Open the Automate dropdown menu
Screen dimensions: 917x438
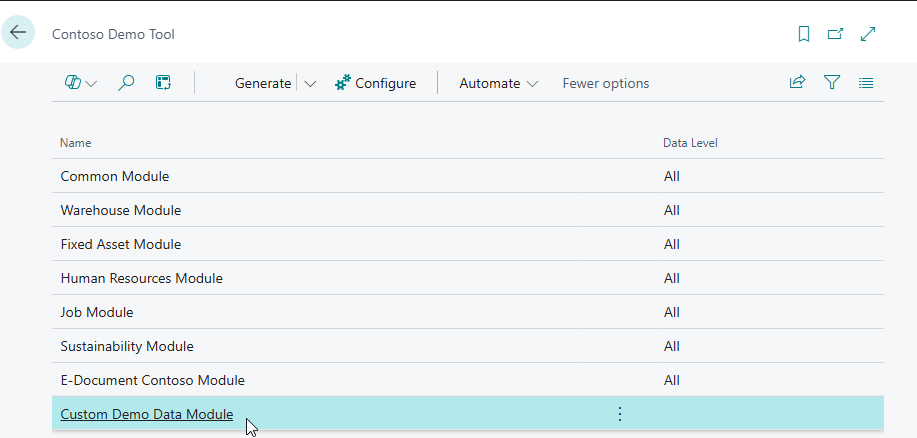point(498,84)
